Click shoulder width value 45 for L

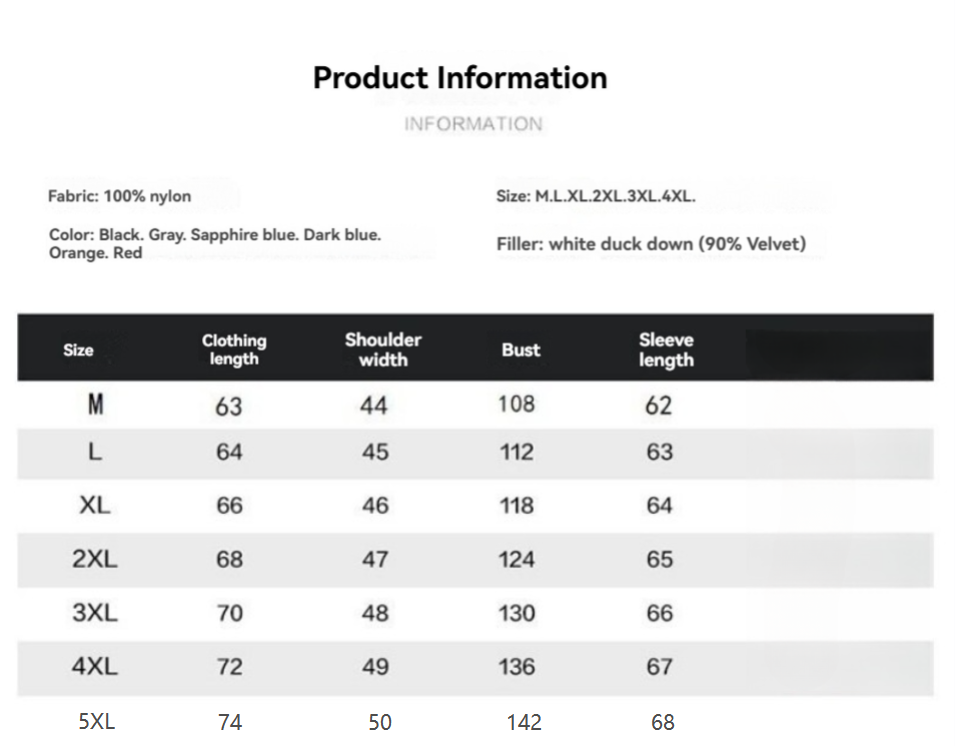click(375, 452)
